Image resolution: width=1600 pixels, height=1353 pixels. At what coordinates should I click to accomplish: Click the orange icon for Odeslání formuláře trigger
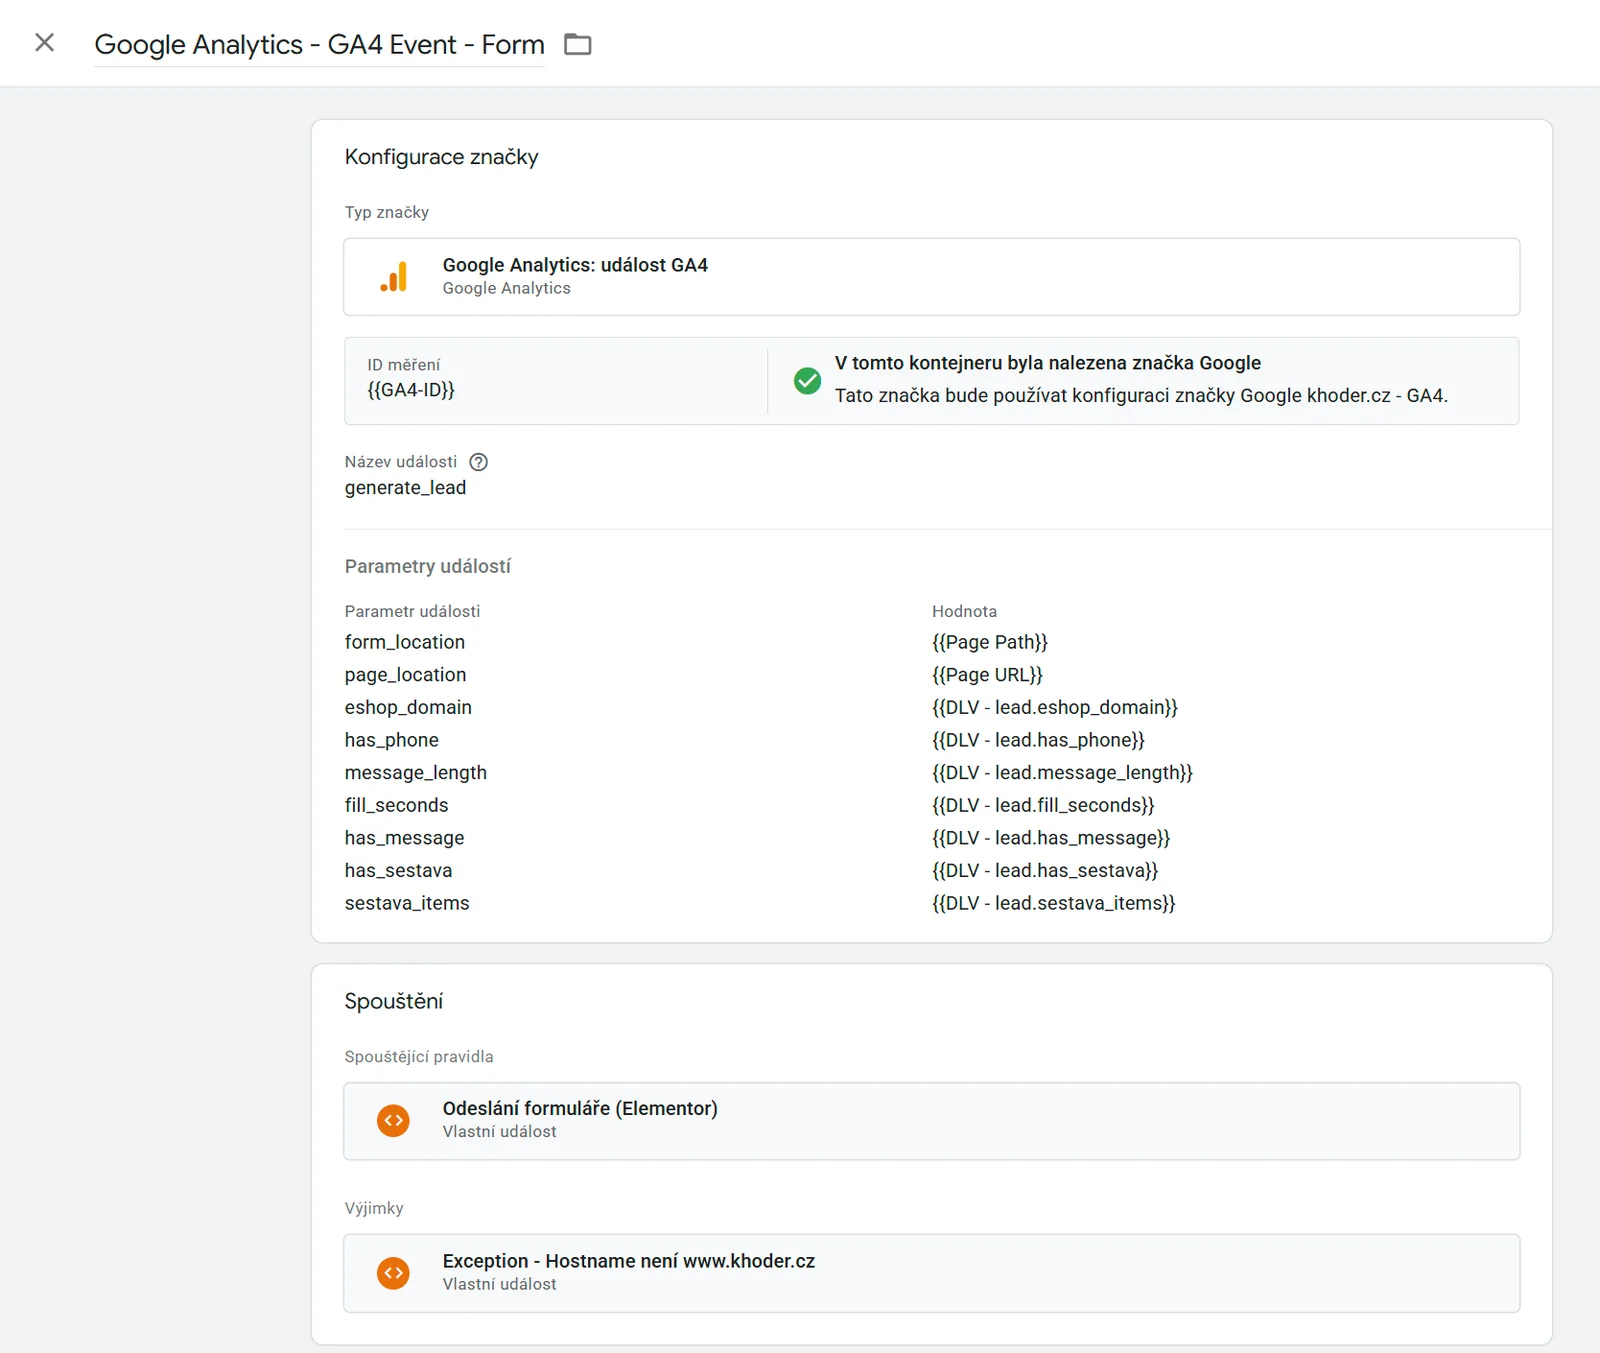[394, 1121]
